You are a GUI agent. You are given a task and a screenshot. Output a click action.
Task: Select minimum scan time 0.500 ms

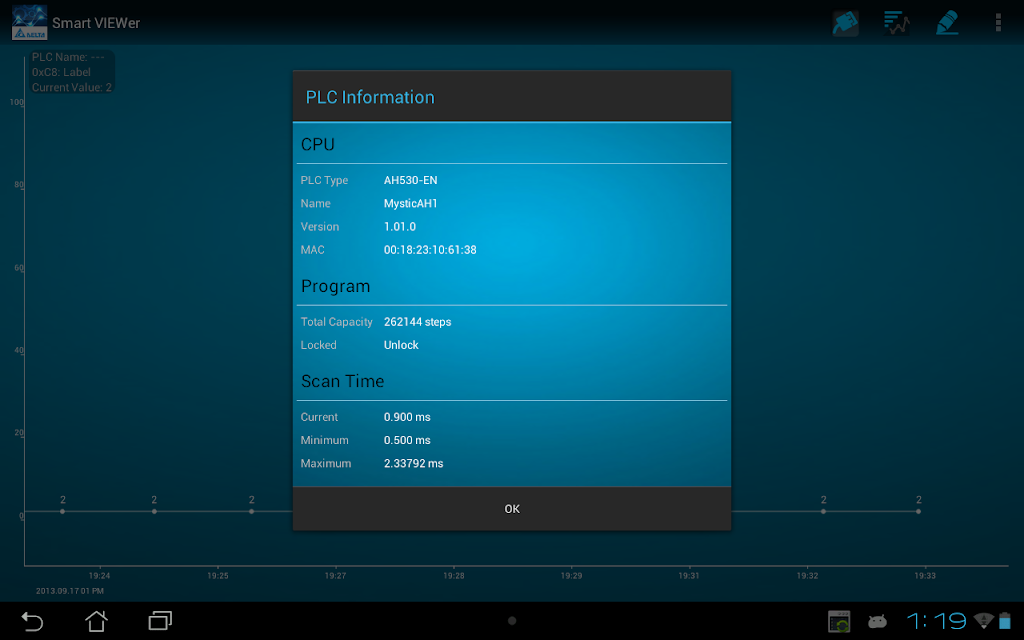click(407, 441)
